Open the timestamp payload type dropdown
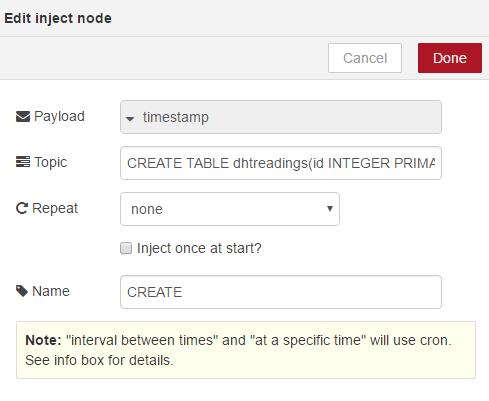Image resolution: width=489 pixels, height=401 pixels. 281,117
